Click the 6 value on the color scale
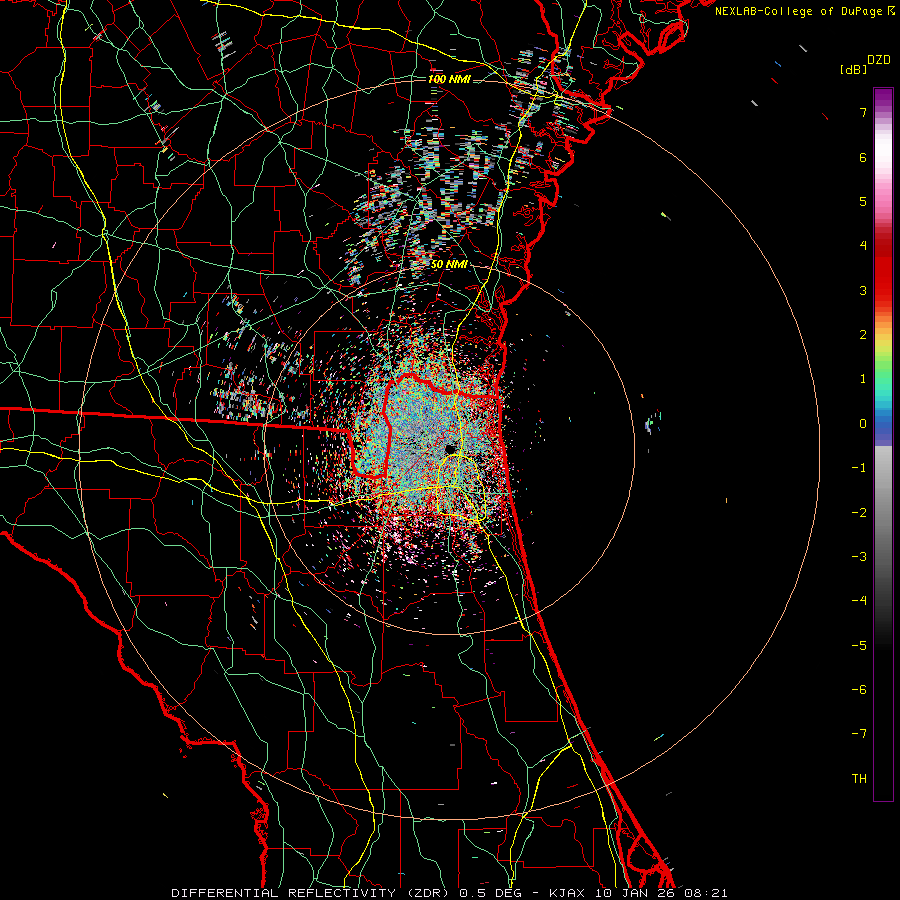 (x=863, y=157)
